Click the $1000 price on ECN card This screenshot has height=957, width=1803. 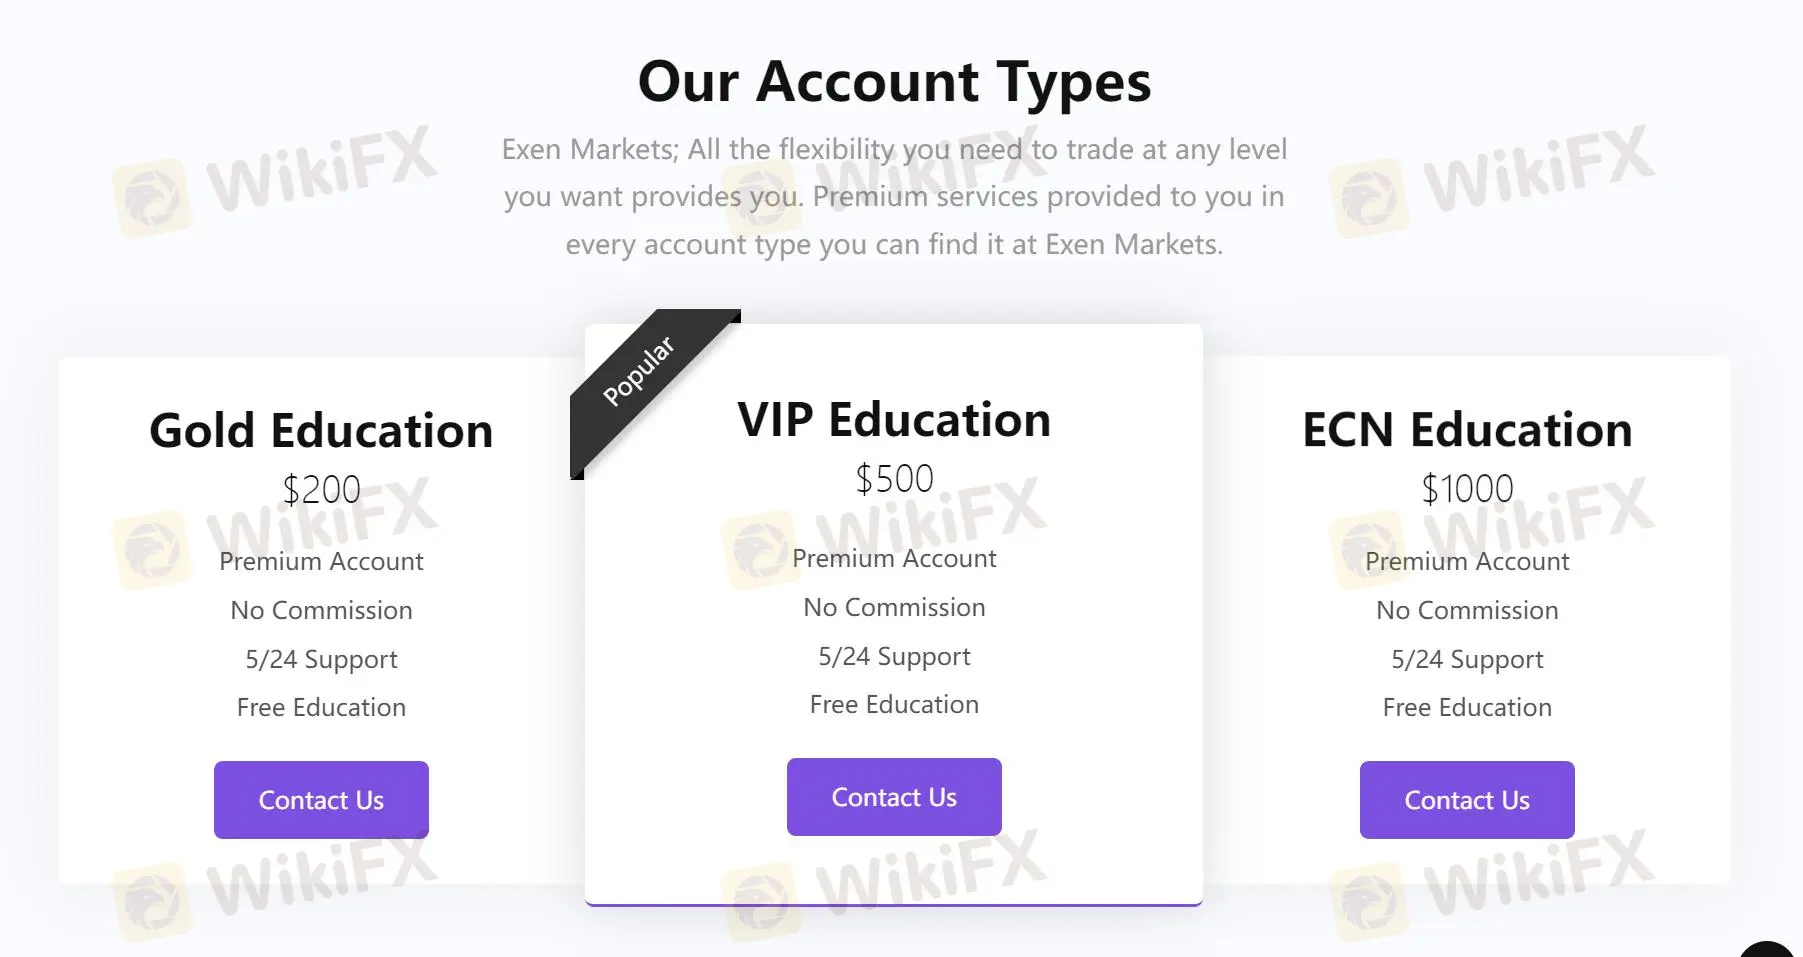pyautogui.click(x=1466, y=489)
